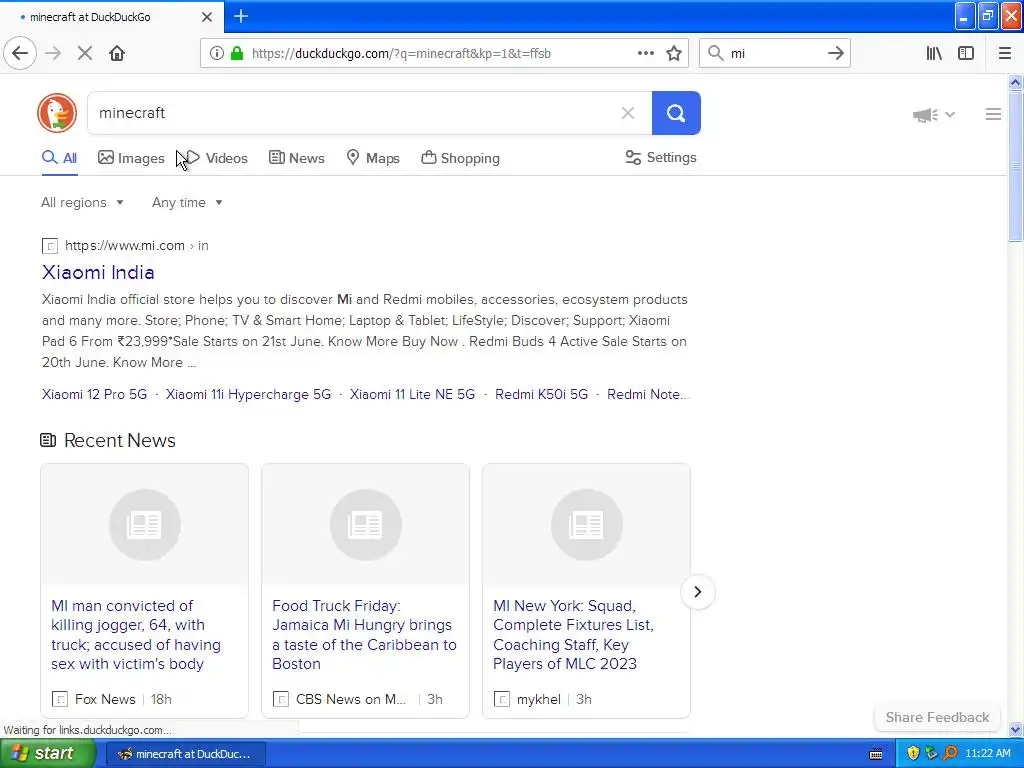Image resolution: width=1024 pixels, height=768 pixels.
Task: Click the green secure connection padlock
Action: [237, 54]
